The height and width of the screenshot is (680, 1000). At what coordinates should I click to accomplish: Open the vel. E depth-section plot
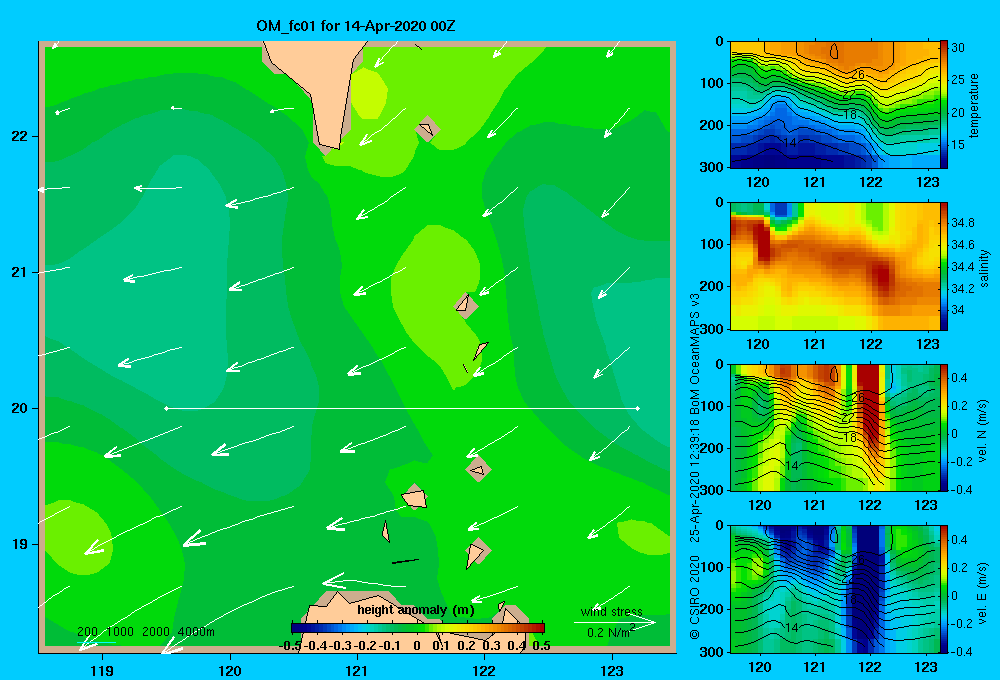pyautogui.click(x=835, y=589)
